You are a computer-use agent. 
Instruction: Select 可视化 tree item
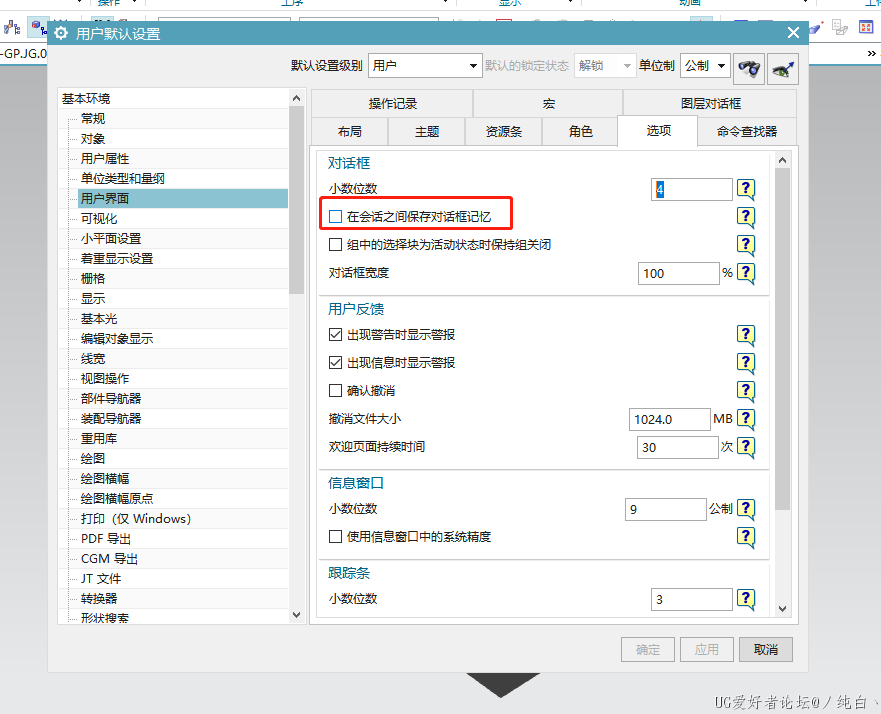click(99, 219)
